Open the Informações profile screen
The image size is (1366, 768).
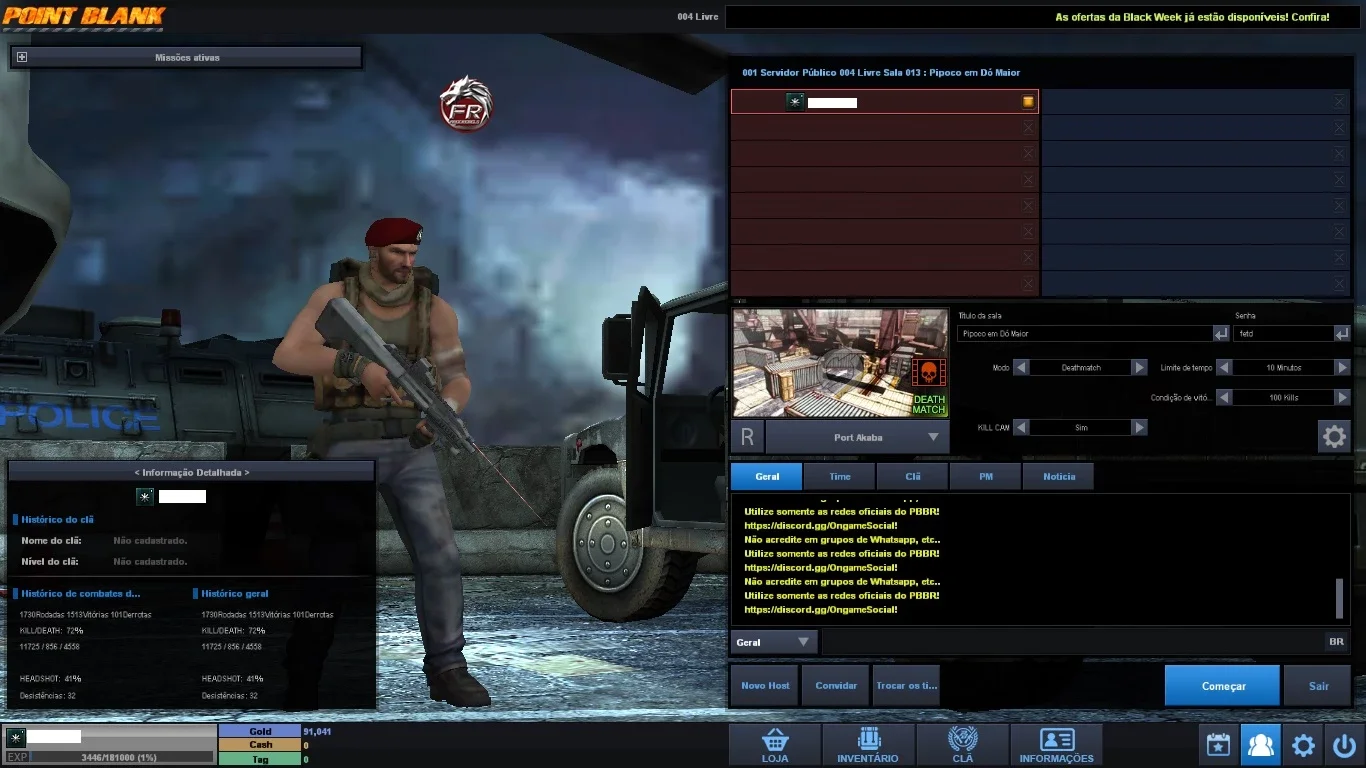[1056, 745]
